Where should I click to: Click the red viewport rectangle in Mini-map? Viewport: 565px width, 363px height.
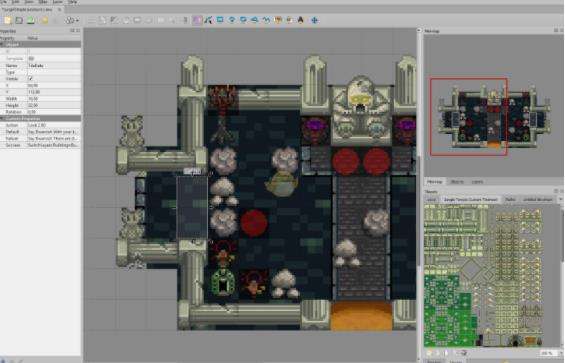469,117
